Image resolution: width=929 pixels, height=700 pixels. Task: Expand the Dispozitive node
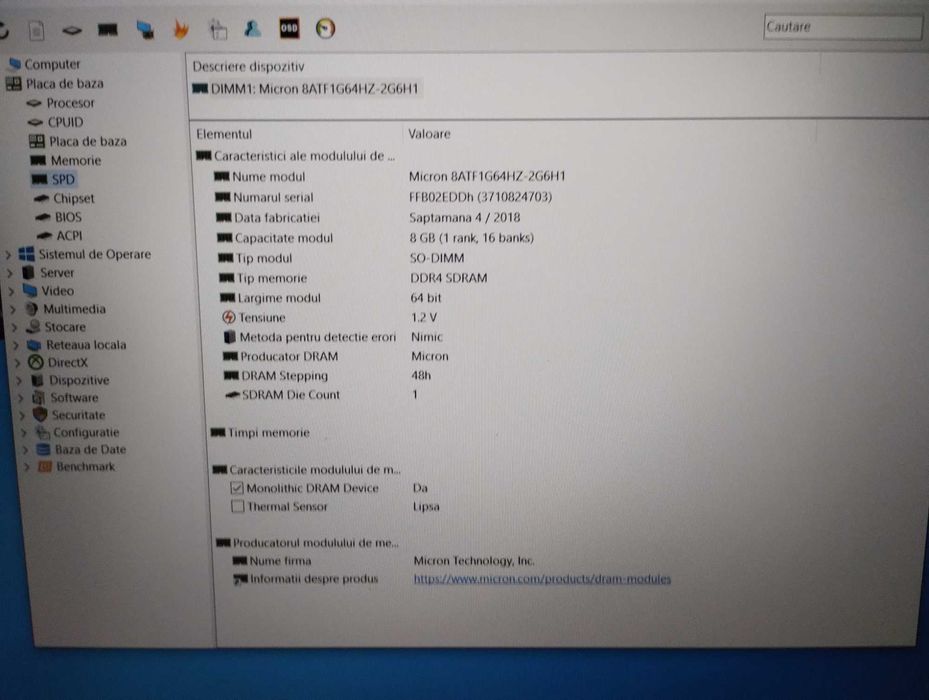(20, 381)
